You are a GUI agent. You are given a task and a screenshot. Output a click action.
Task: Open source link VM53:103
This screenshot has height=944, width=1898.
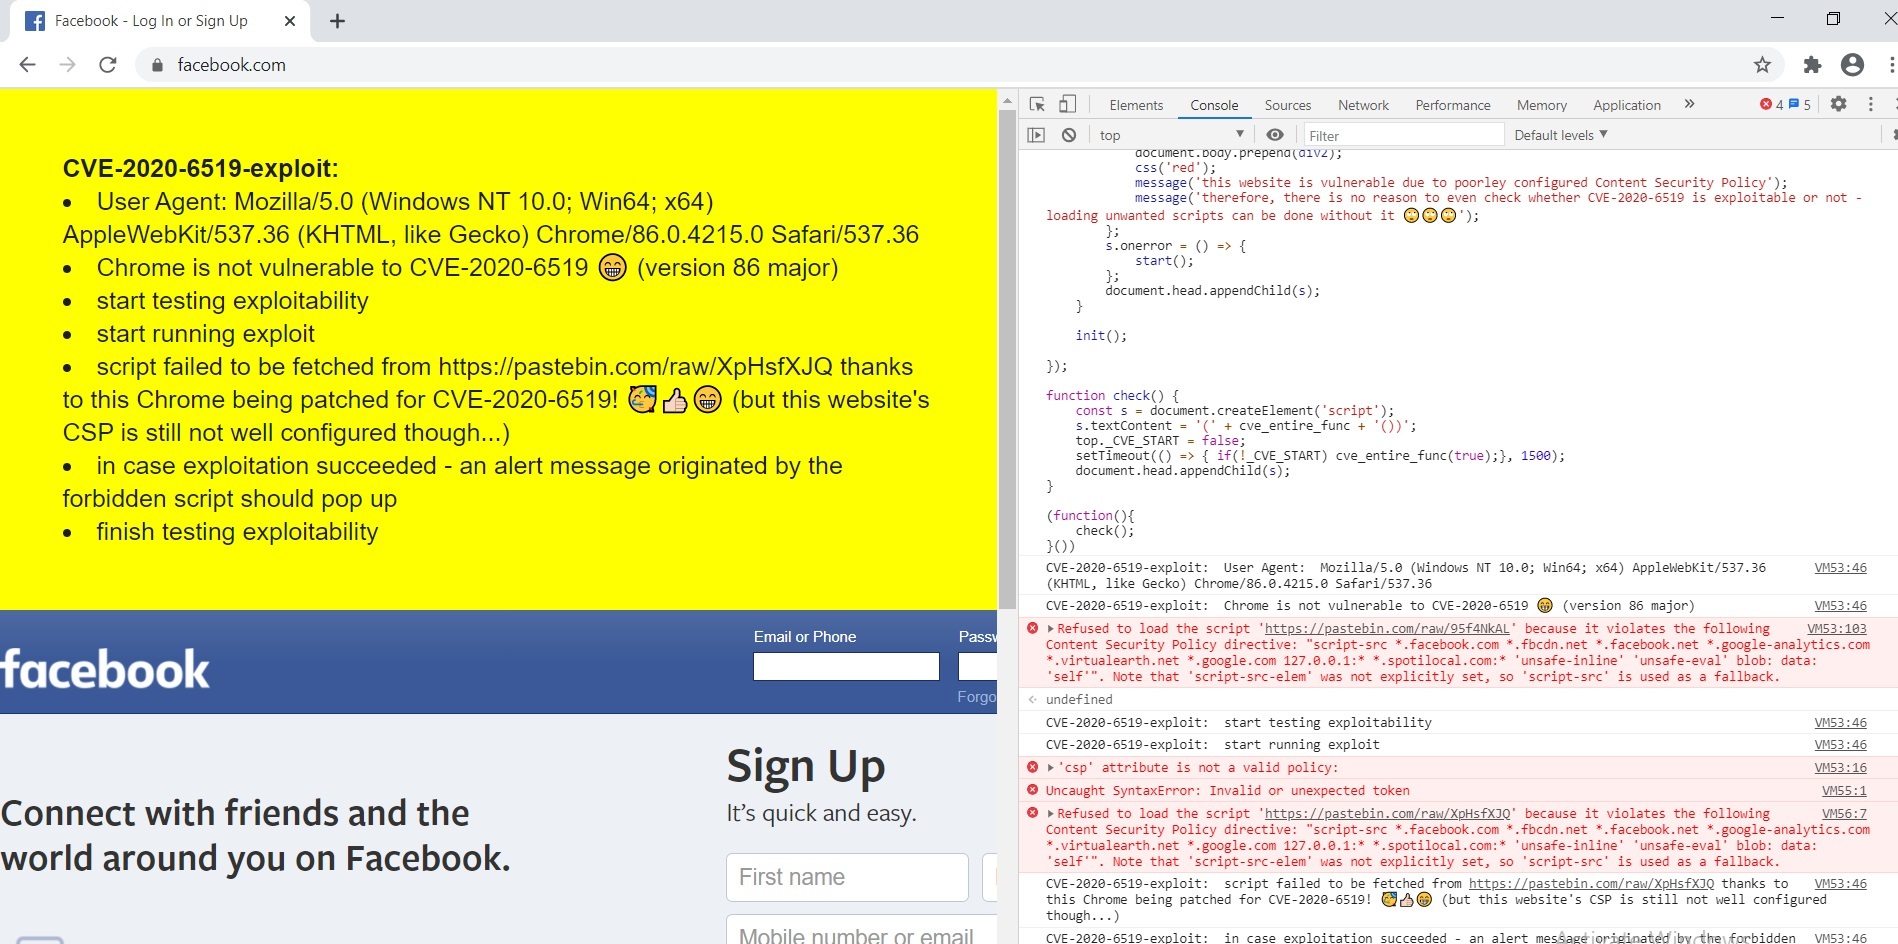pyautogui.click(x=1836, y=629)
